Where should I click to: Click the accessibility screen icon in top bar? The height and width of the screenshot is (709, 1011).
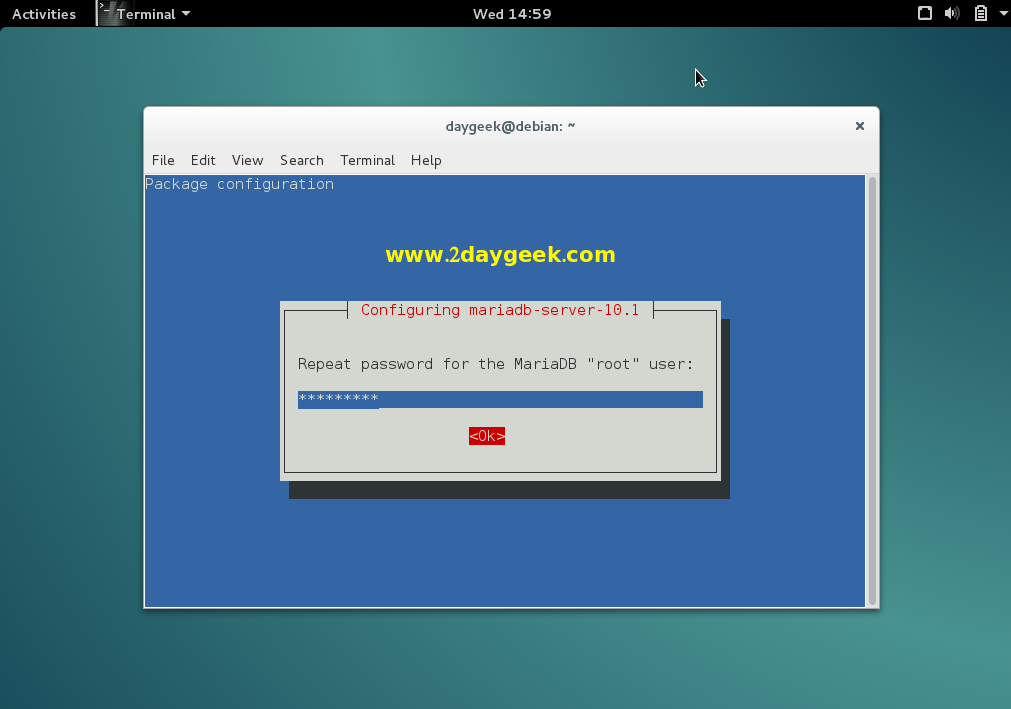click(x=925, y=14)
